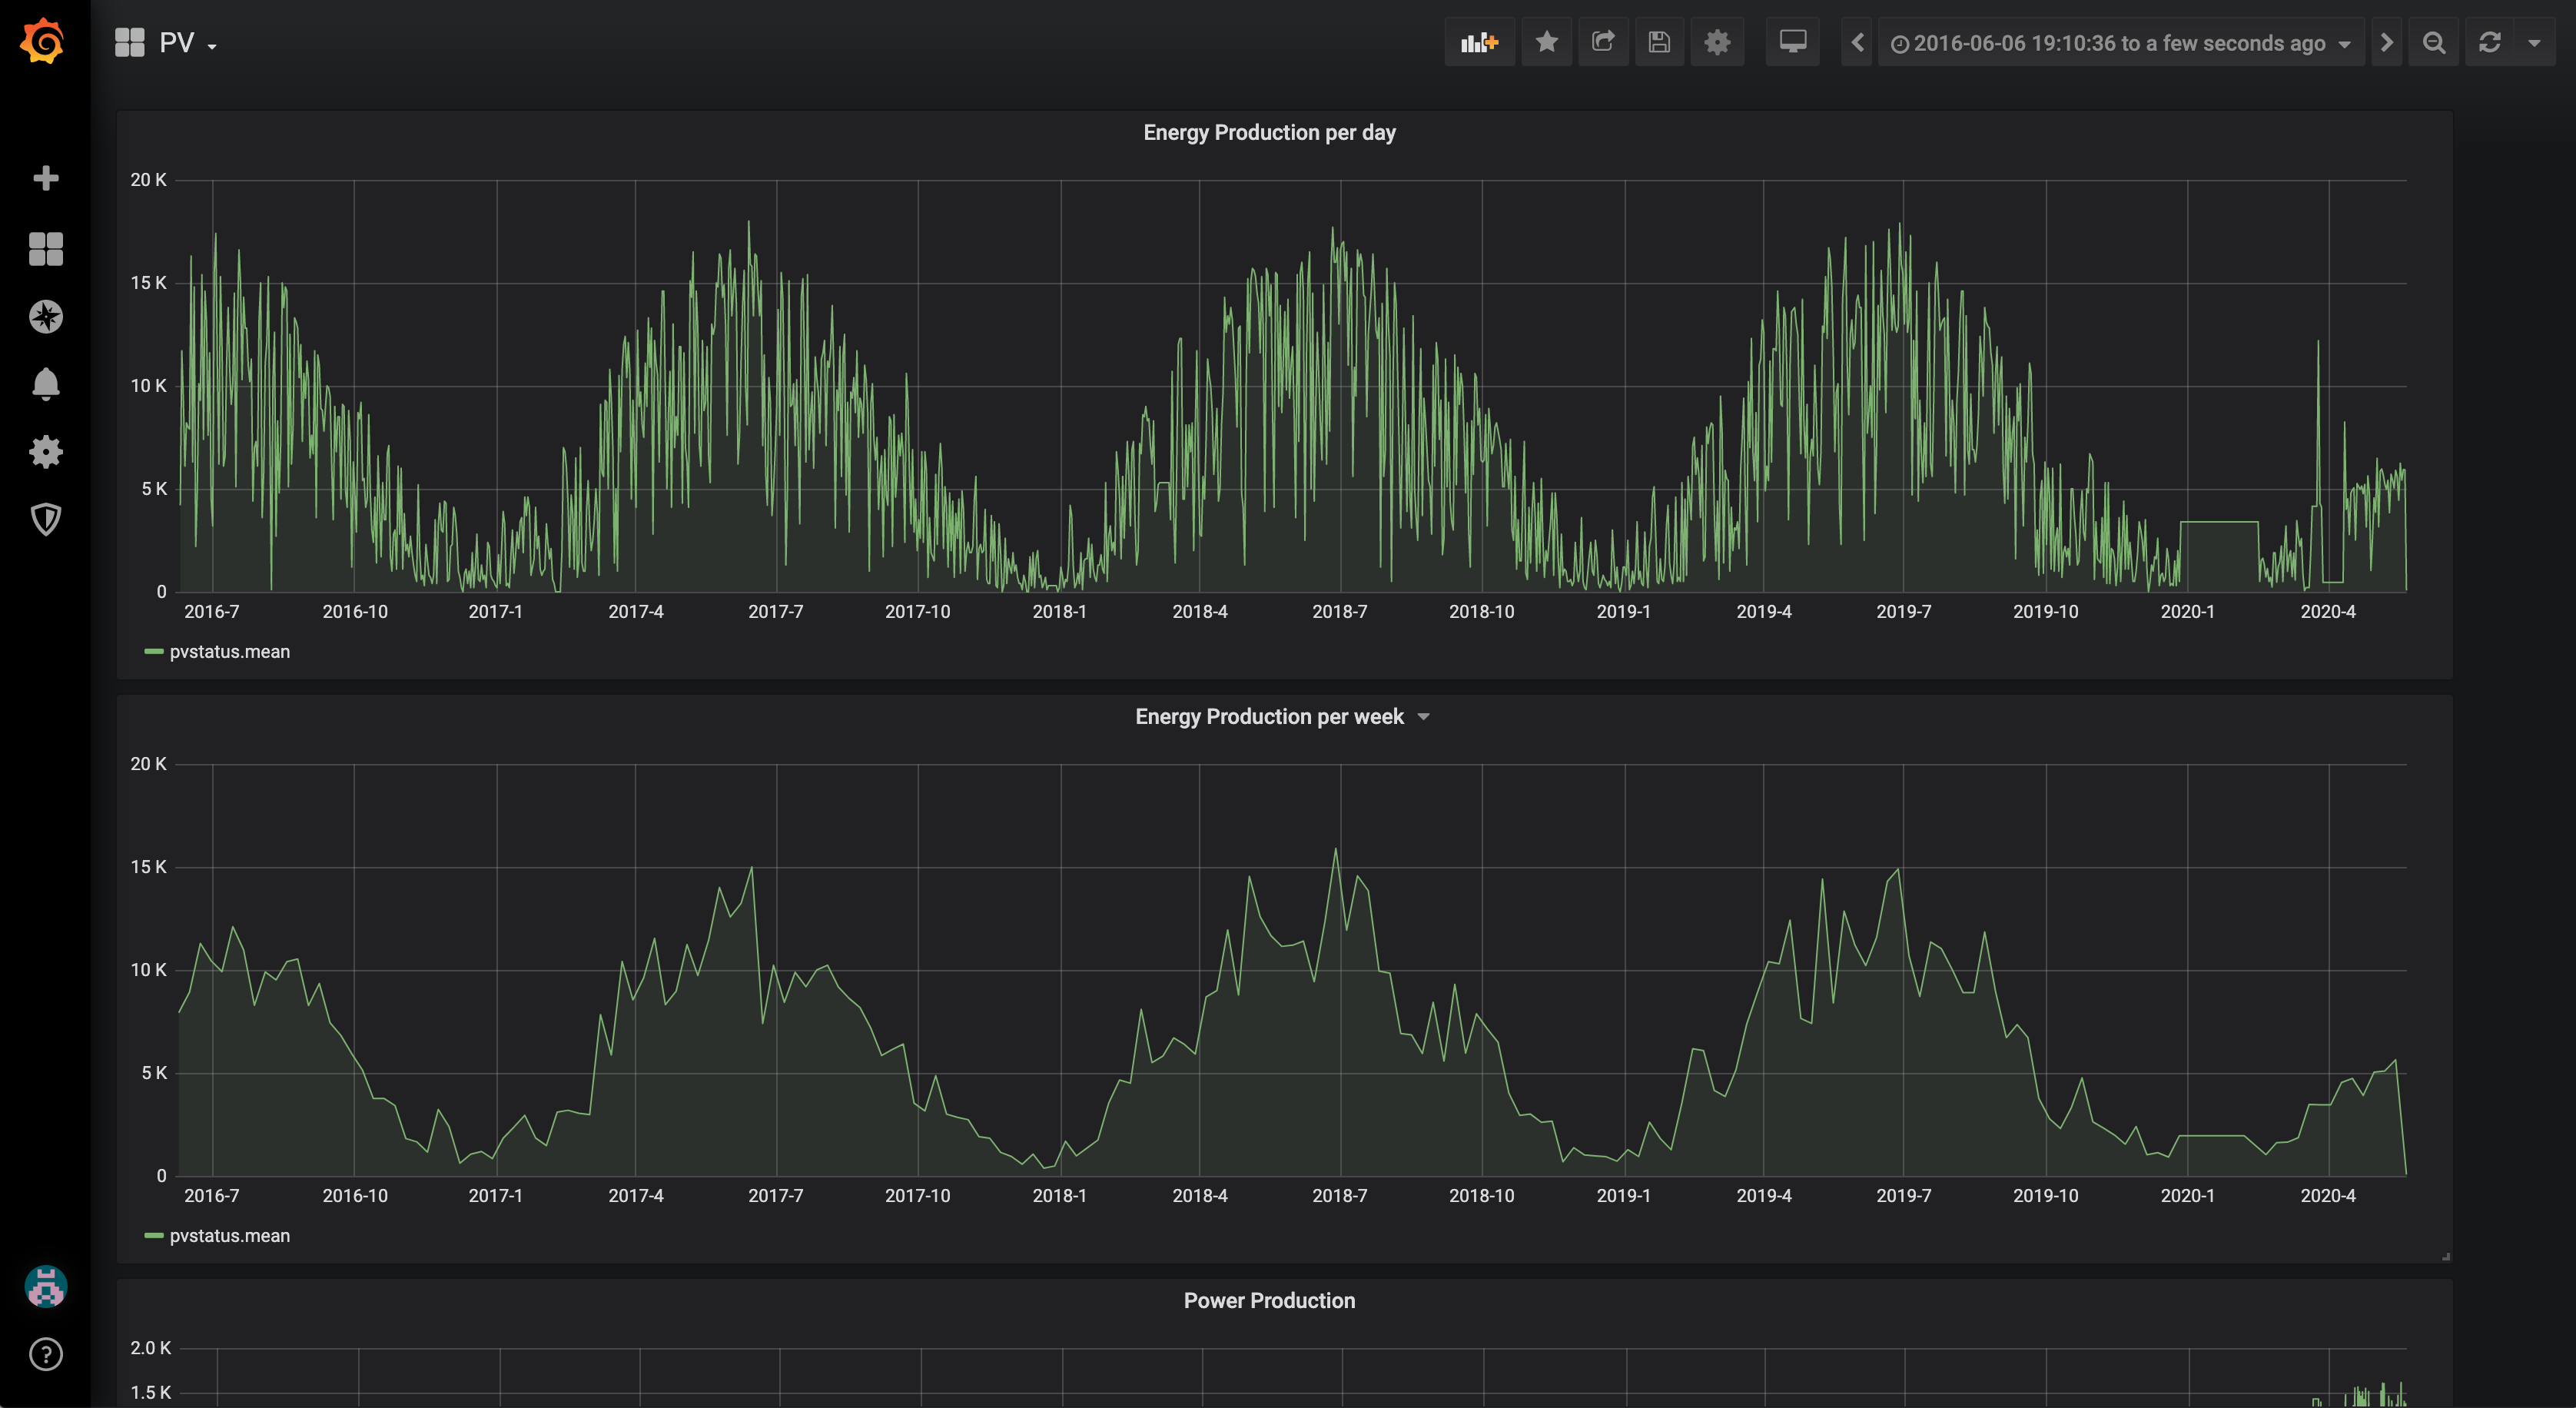Click the 2018-7 x-axis label in per day chart
The height and width of the screenshot is (1408, 2576).
pyautogui.click(x=1339, y=611)
